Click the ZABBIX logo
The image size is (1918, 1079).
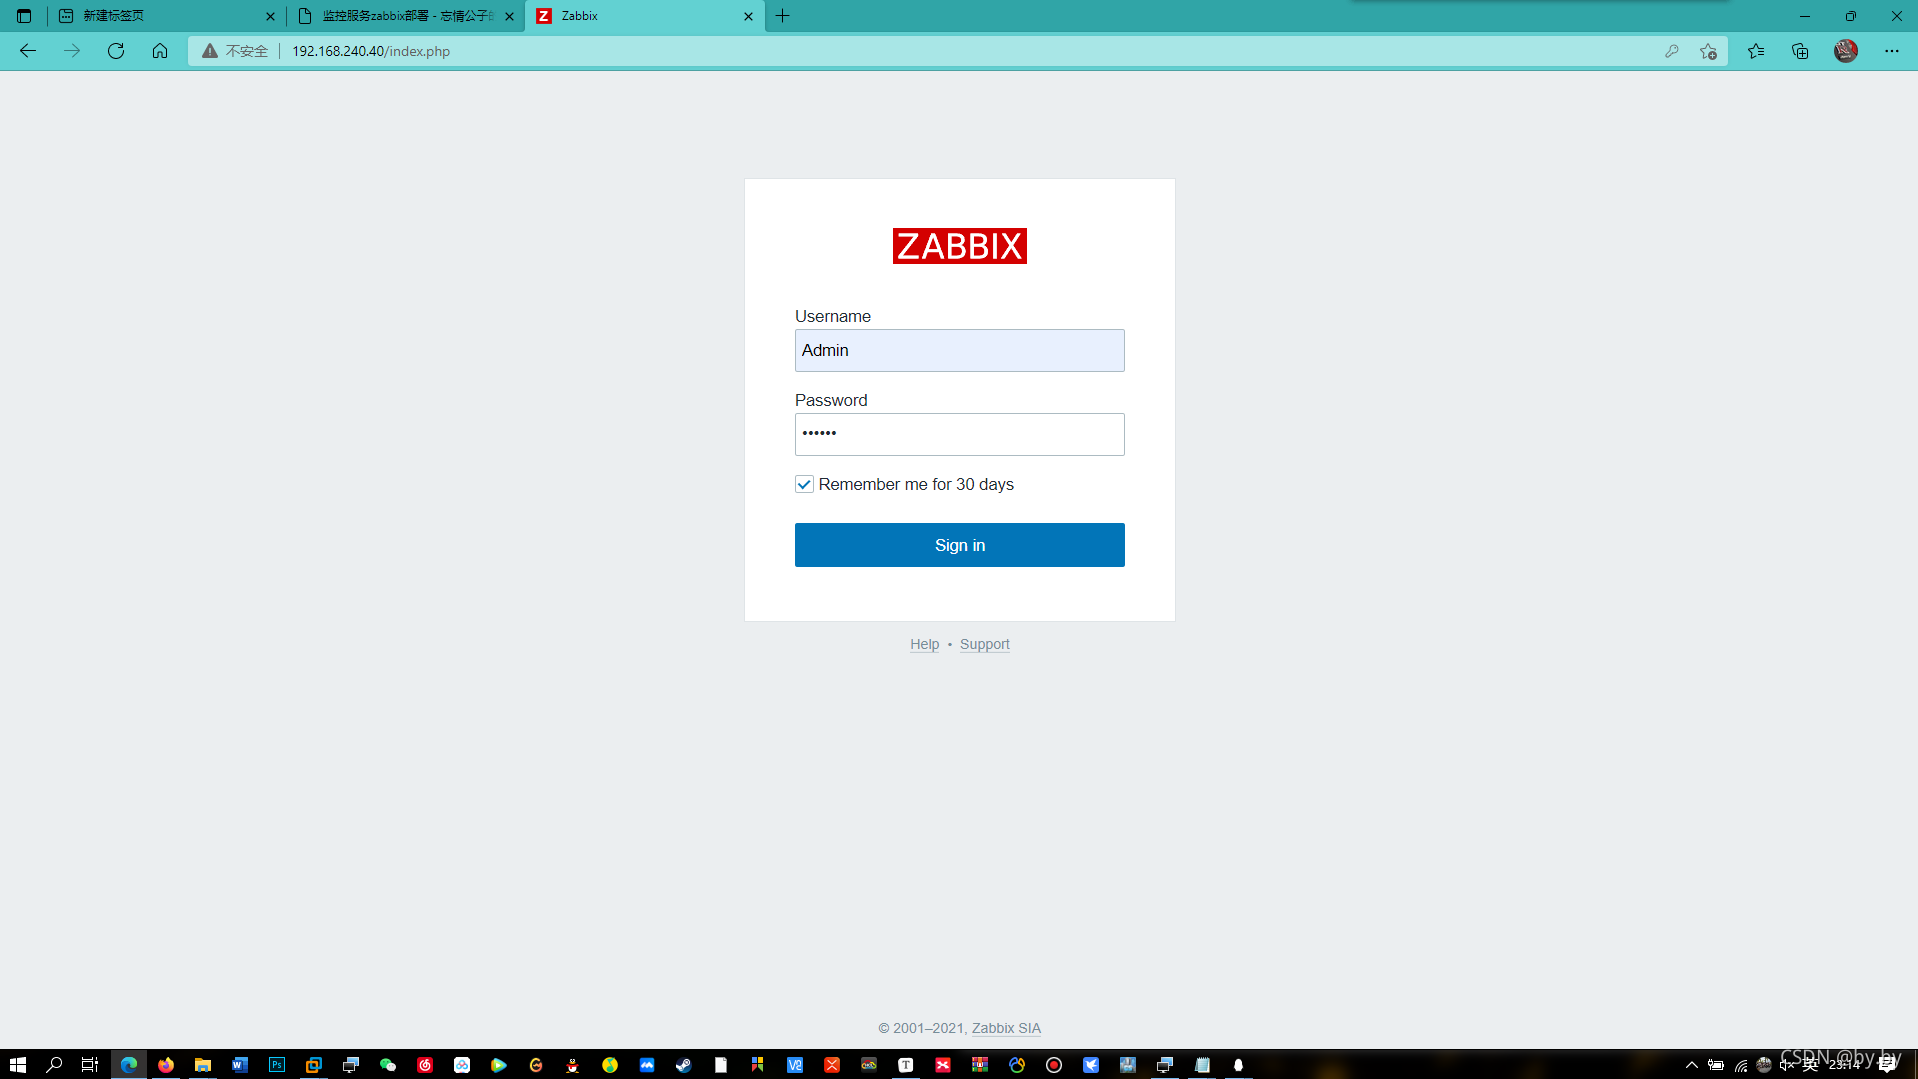tap(959, 246)
